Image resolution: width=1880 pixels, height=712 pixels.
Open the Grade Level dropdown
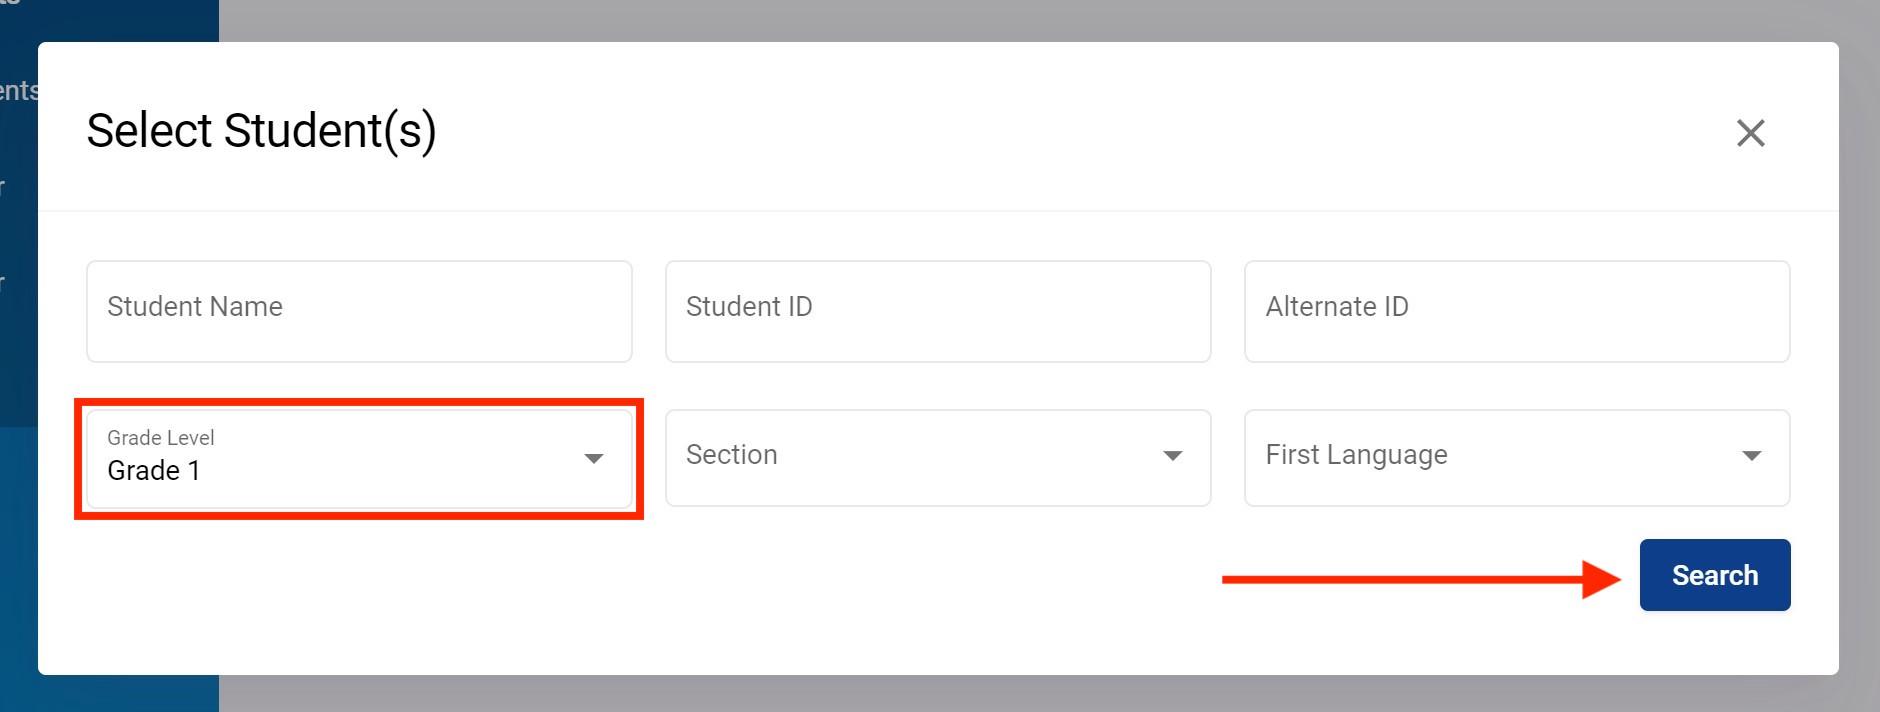coord(359,458)
